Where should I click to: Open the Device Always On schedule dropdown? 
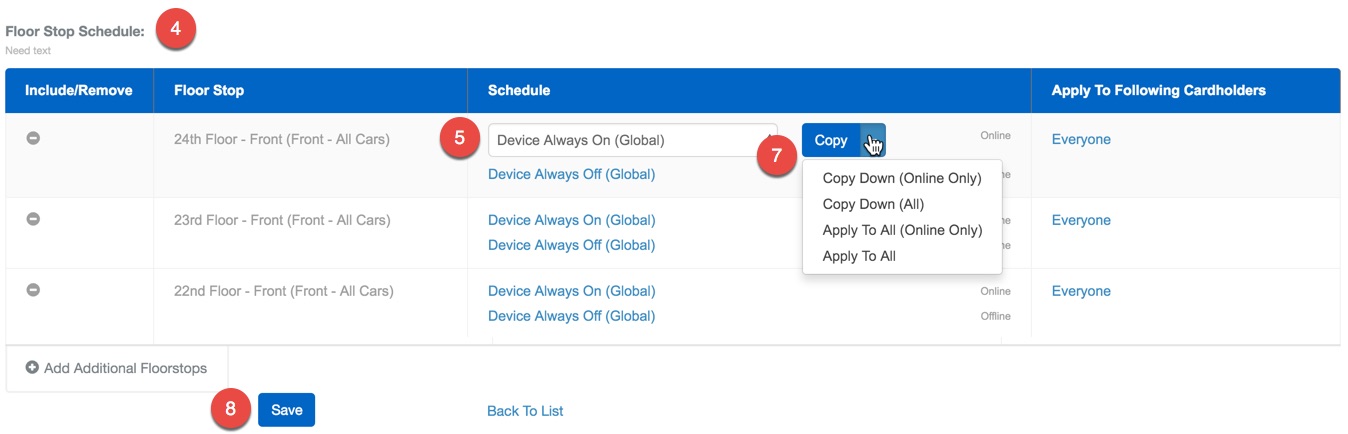(x=632, y=140)
